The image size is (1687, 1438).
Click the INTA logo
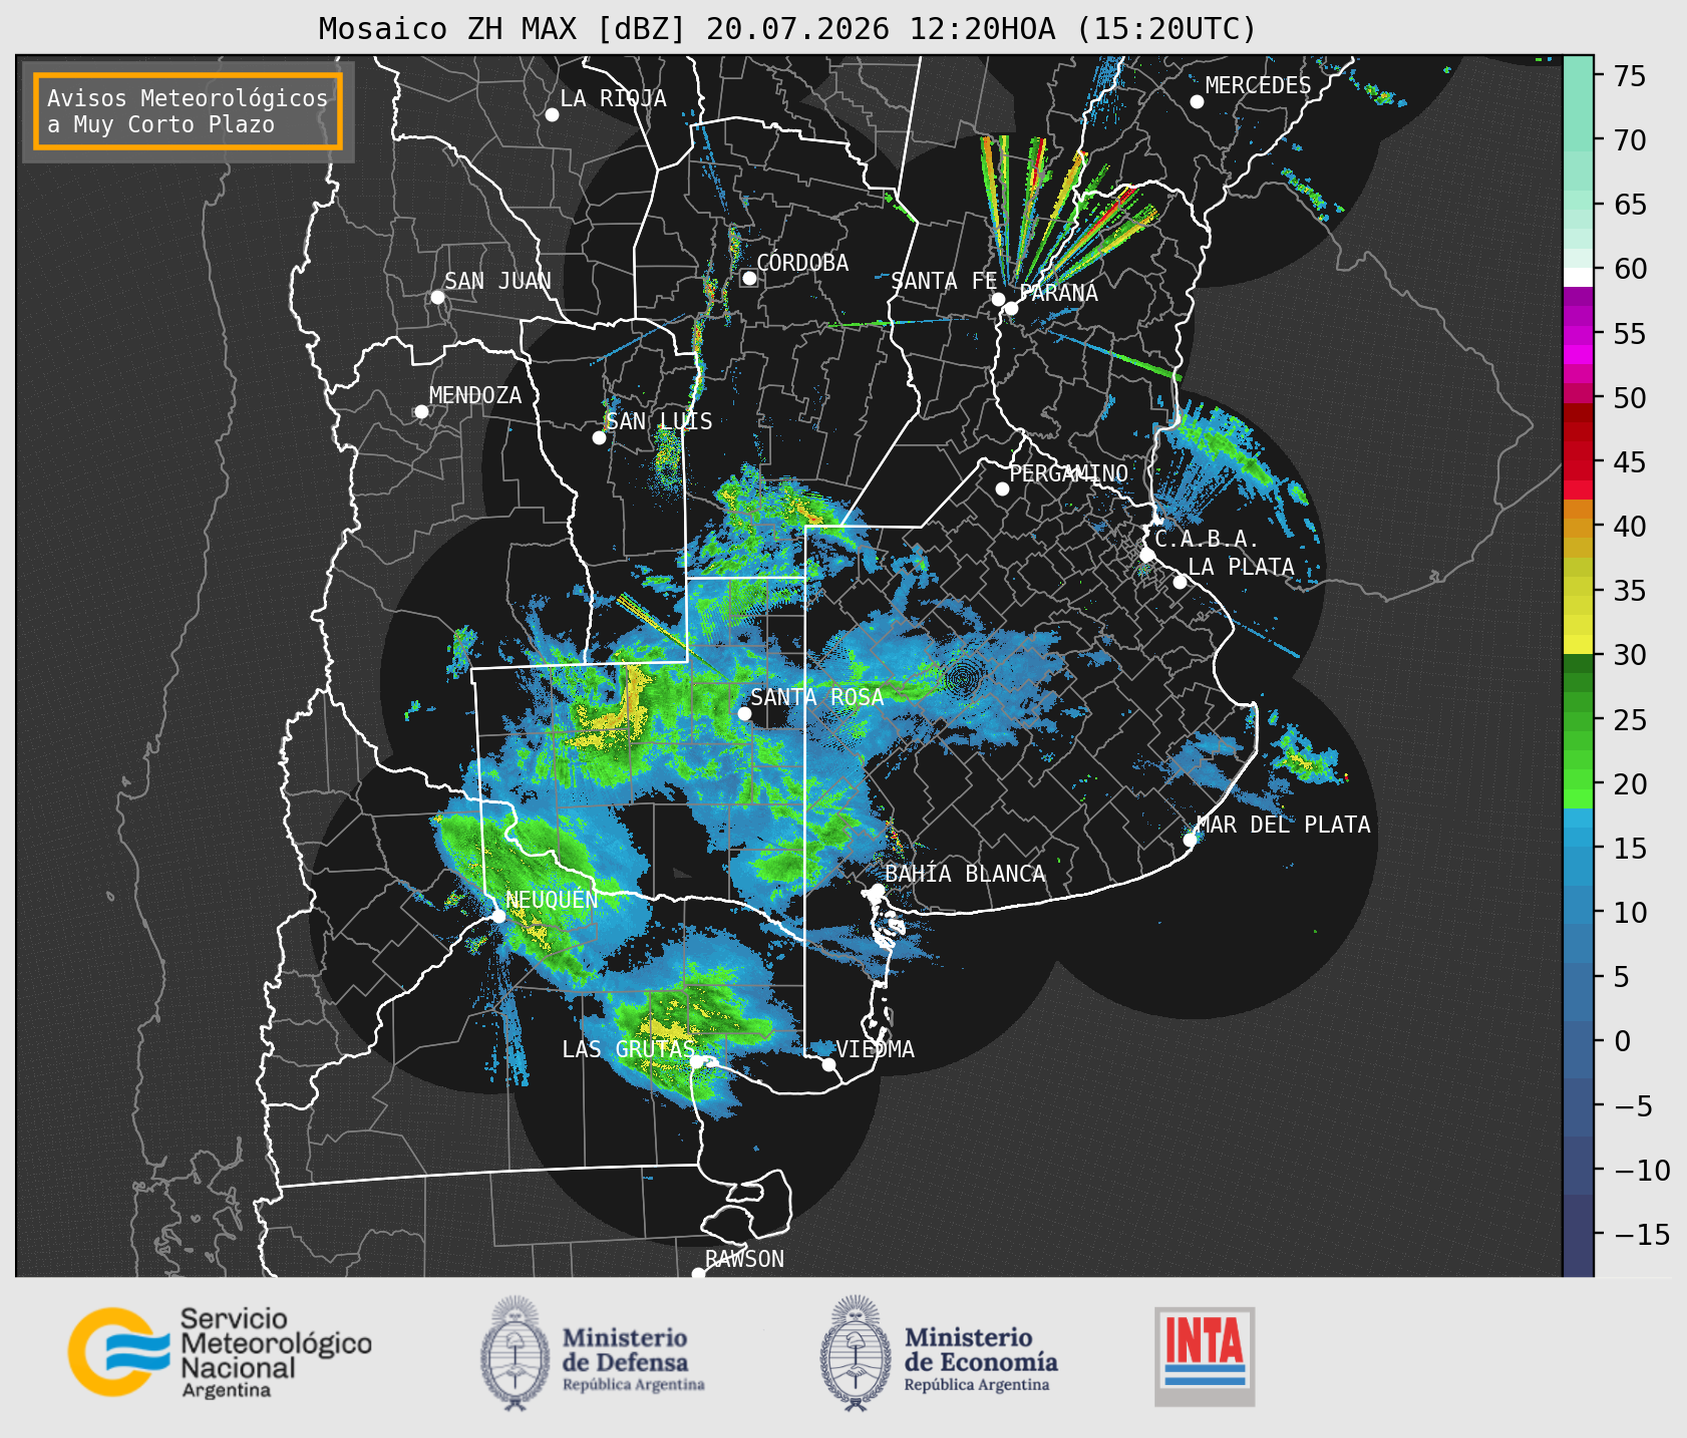1204,1356
